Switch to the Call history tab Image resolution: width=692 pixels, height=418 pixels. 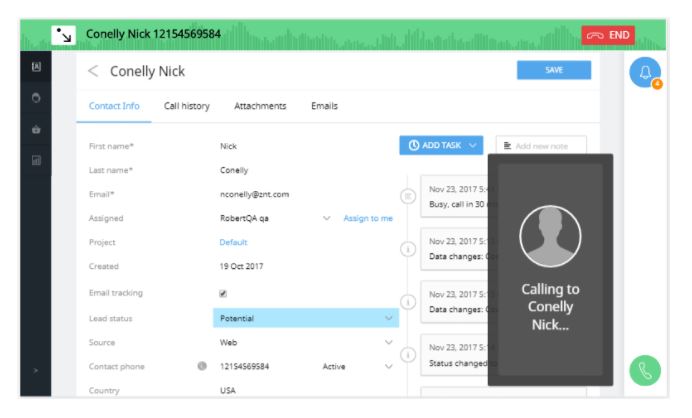(187, 106)
